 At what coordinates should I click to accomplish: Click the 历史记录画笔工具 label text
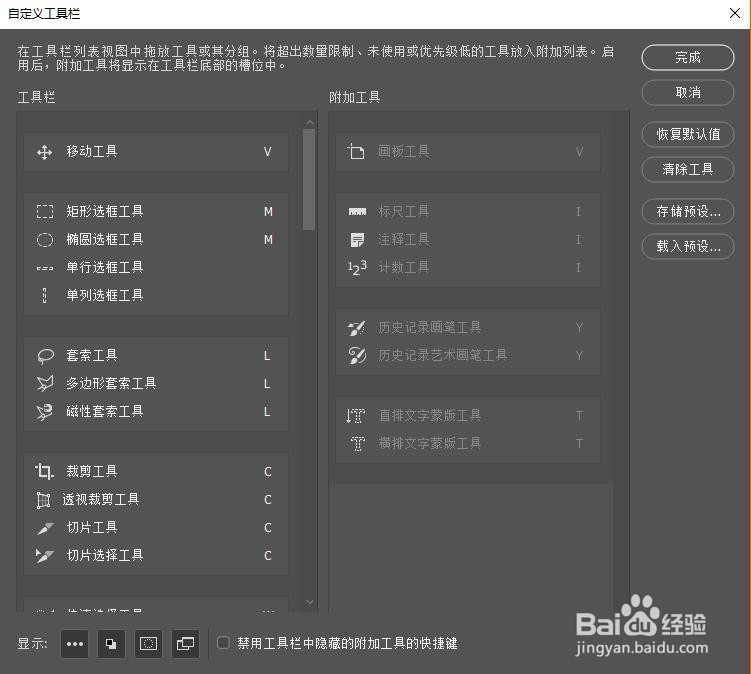point(430,328)
